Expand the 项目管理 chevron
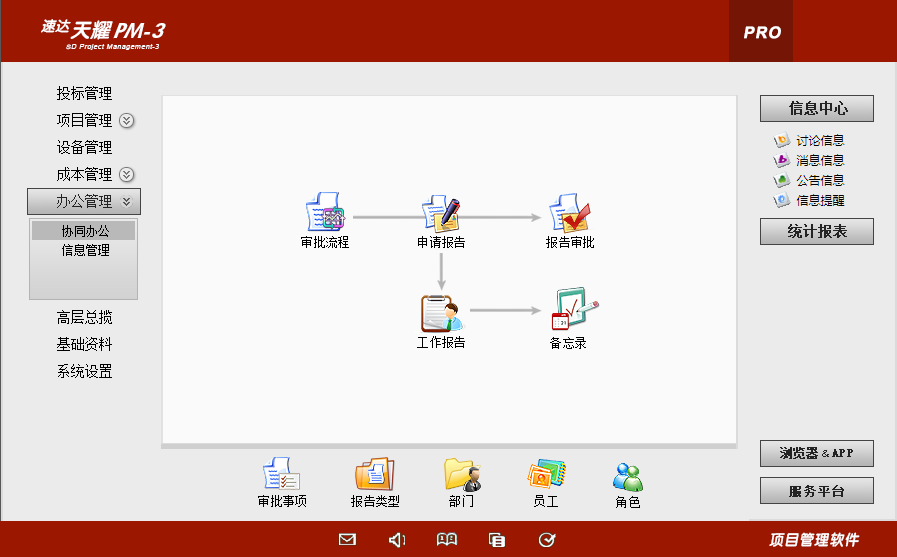 [x=127, y=121]
